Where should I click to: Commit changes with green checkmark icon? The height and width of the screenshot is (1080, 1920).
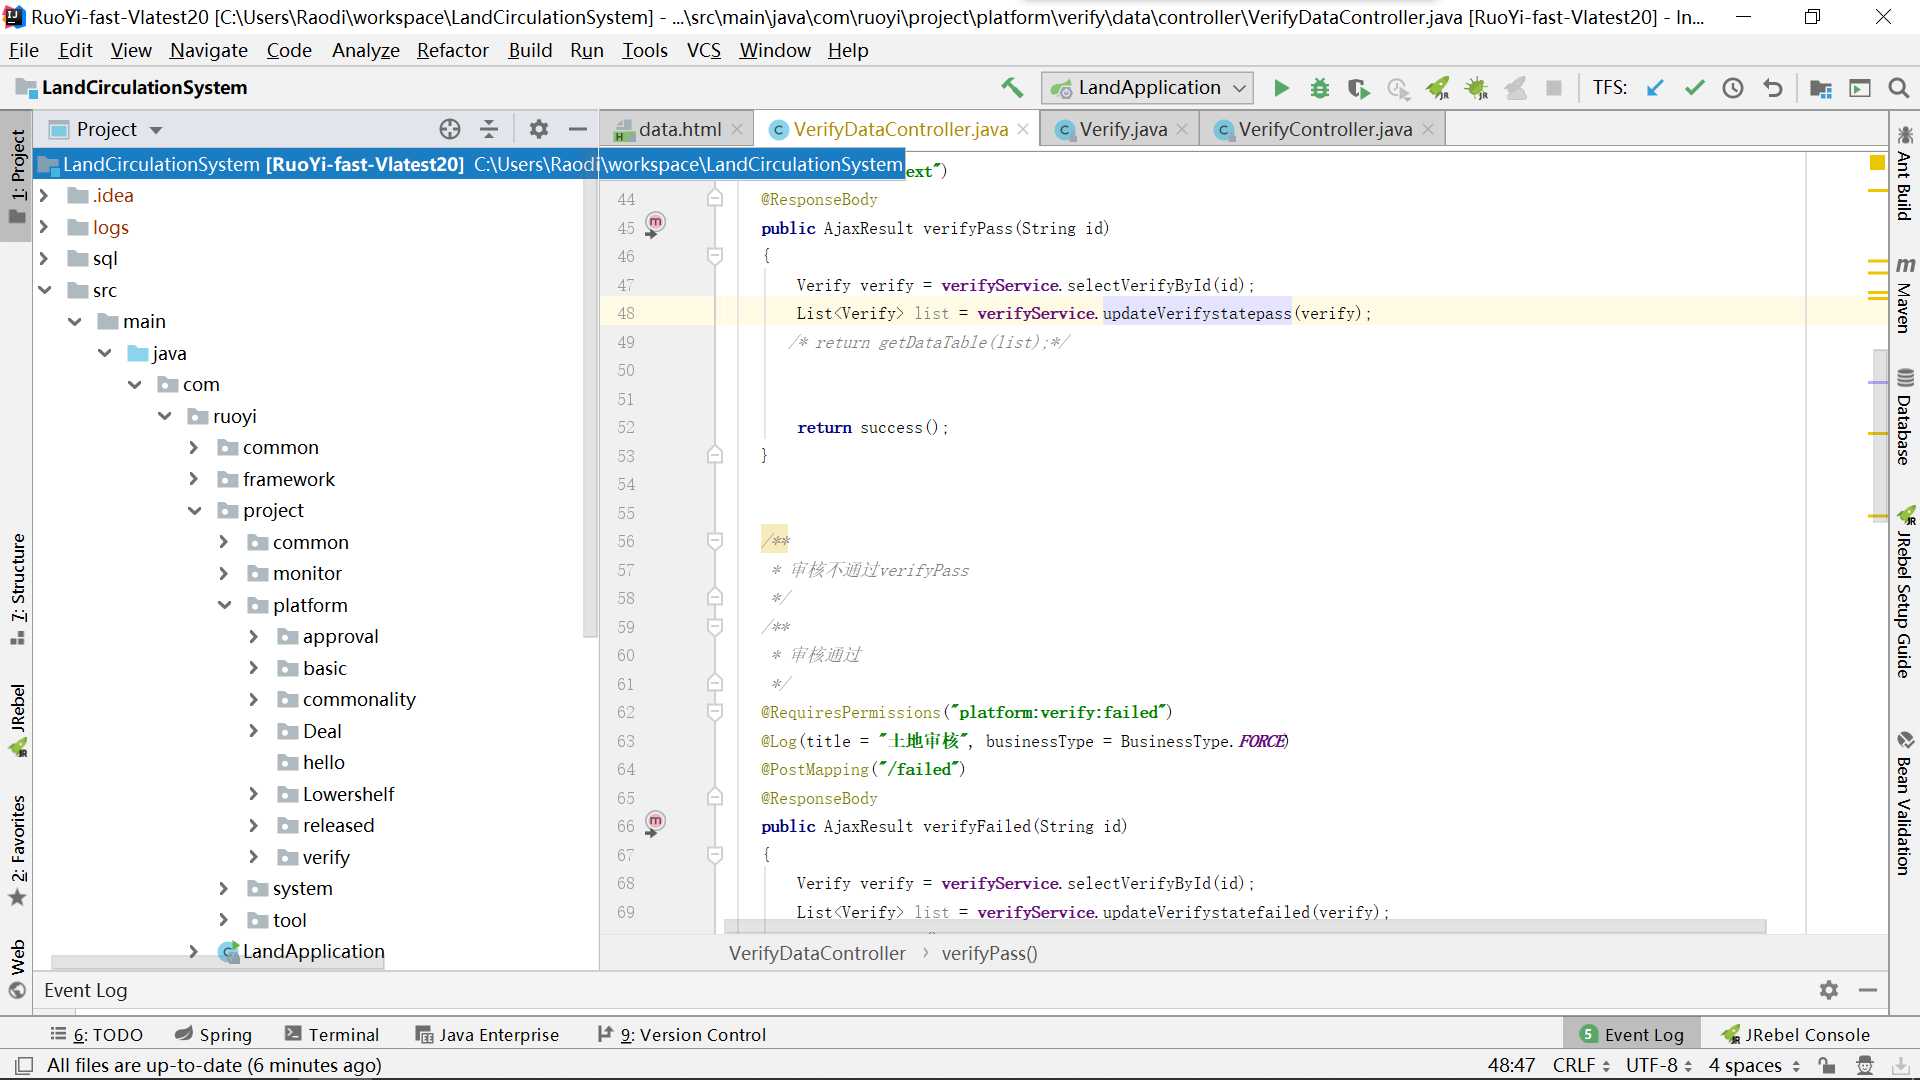point(1694,88)
